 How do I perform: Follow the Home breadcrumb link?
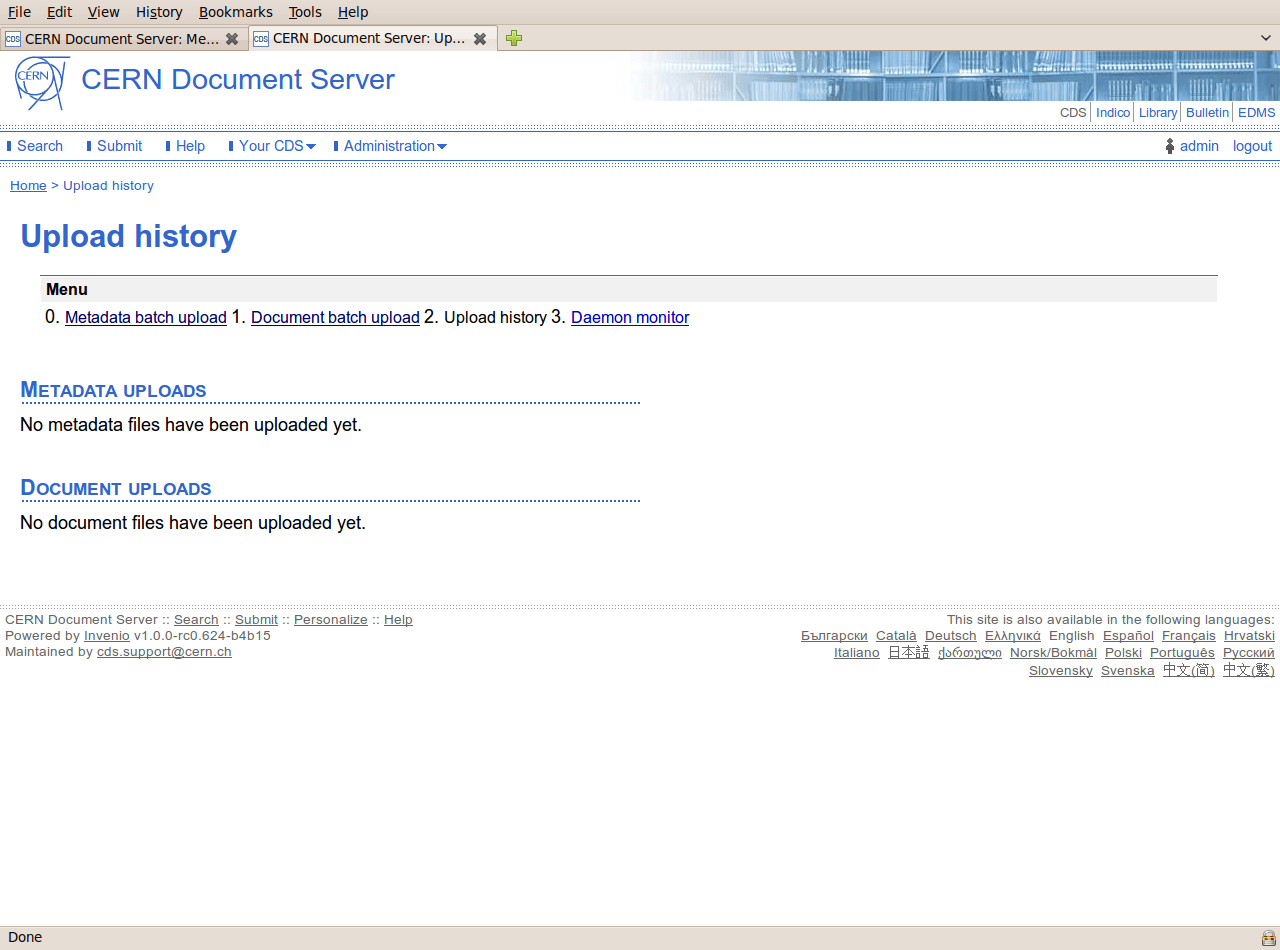28,186
